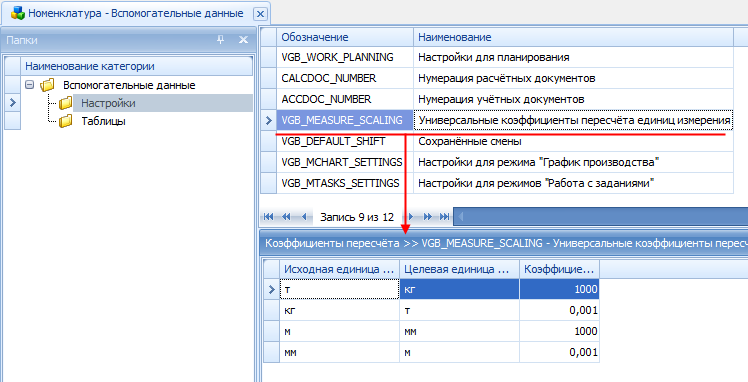Select source unit cell т in first row

(x=339, y=289)
